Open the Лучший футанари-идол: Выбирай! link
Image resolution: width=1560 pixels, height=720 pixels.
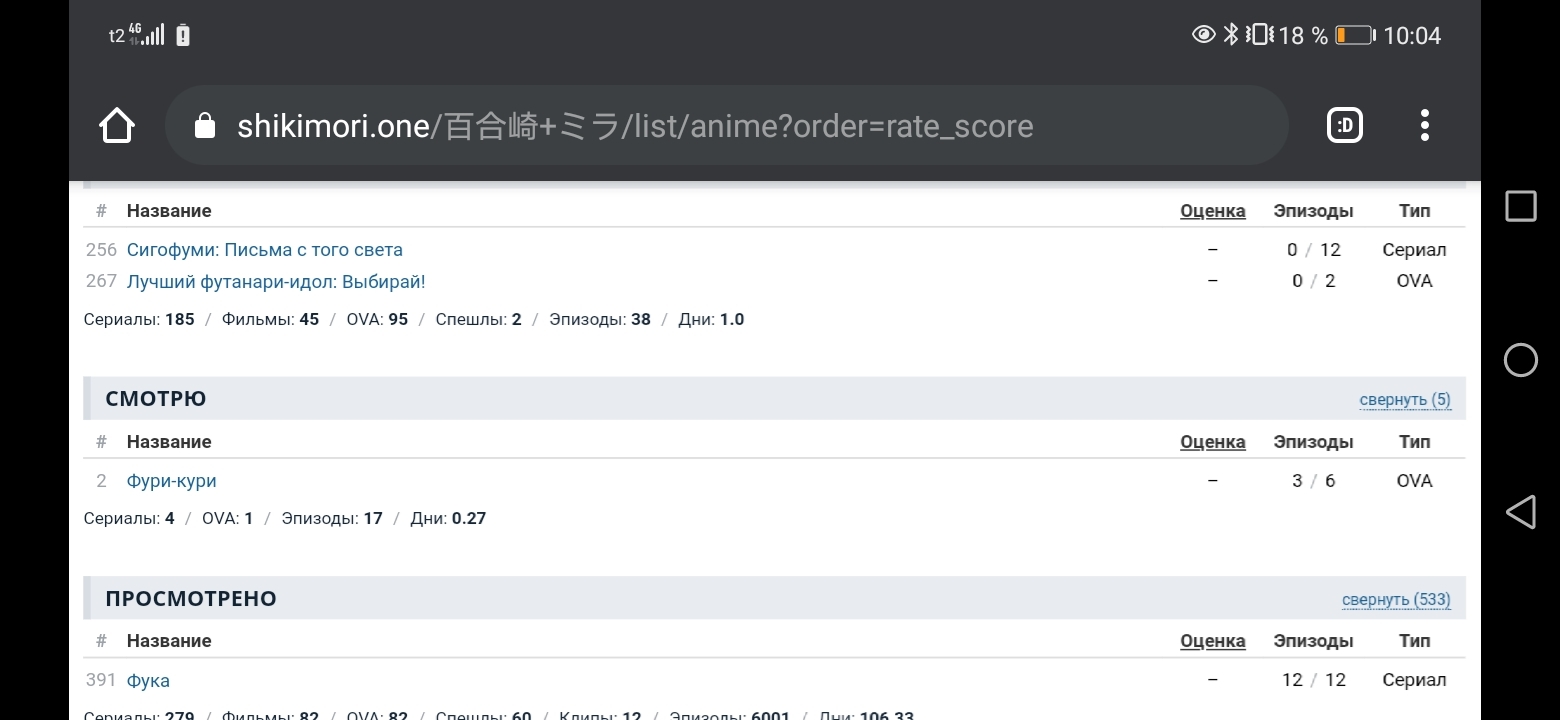[x=276, y=281]
